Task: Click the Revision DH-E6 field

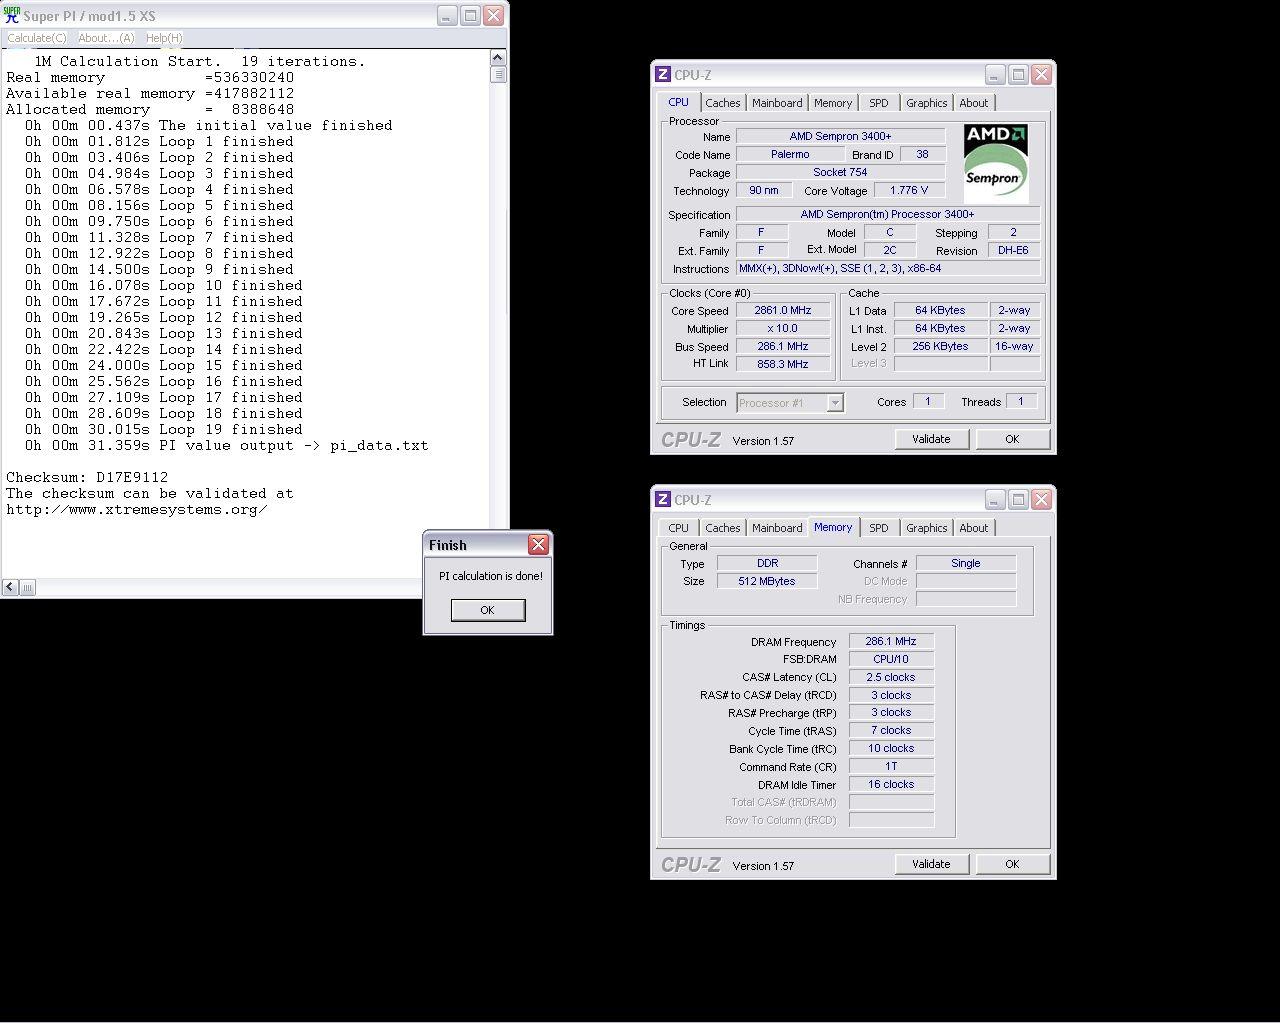Action: click(x=1013, y=251)
